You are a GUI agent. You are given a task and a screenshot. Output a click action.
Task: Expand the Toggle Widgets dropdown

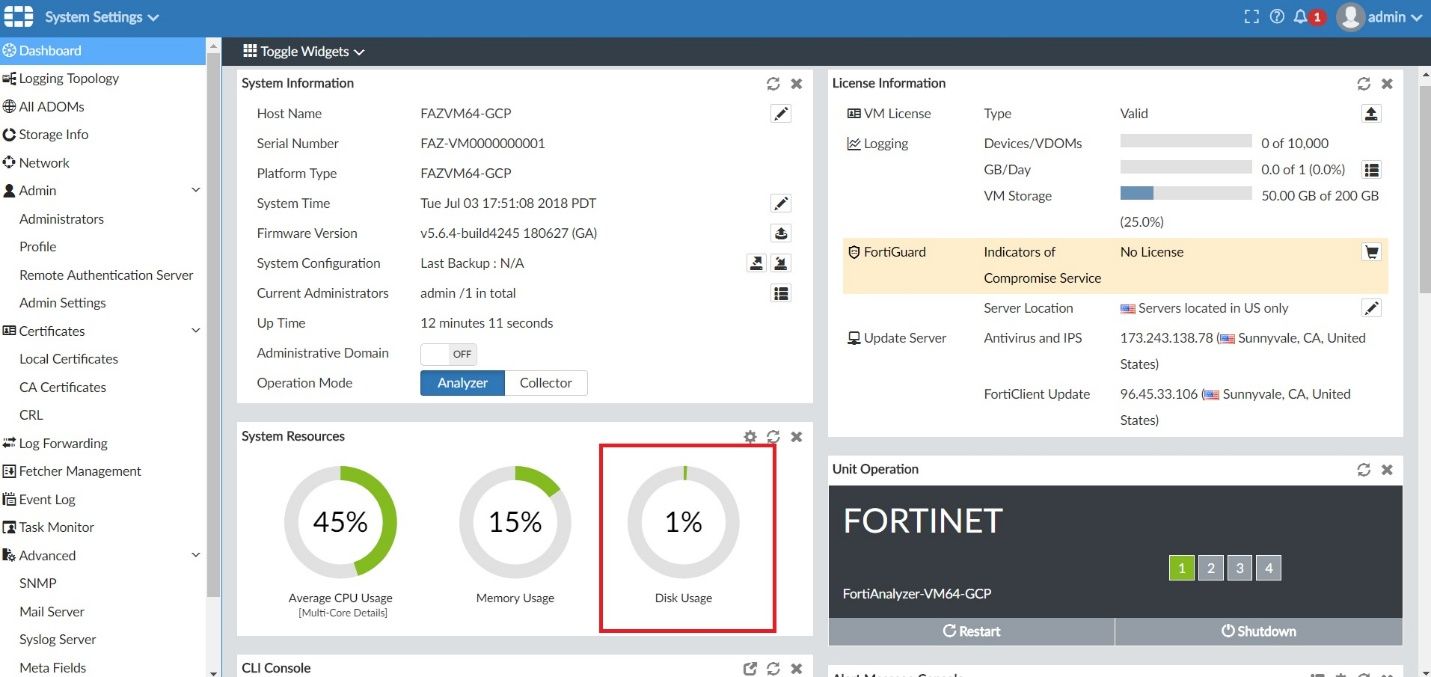(x=304, y=51)
